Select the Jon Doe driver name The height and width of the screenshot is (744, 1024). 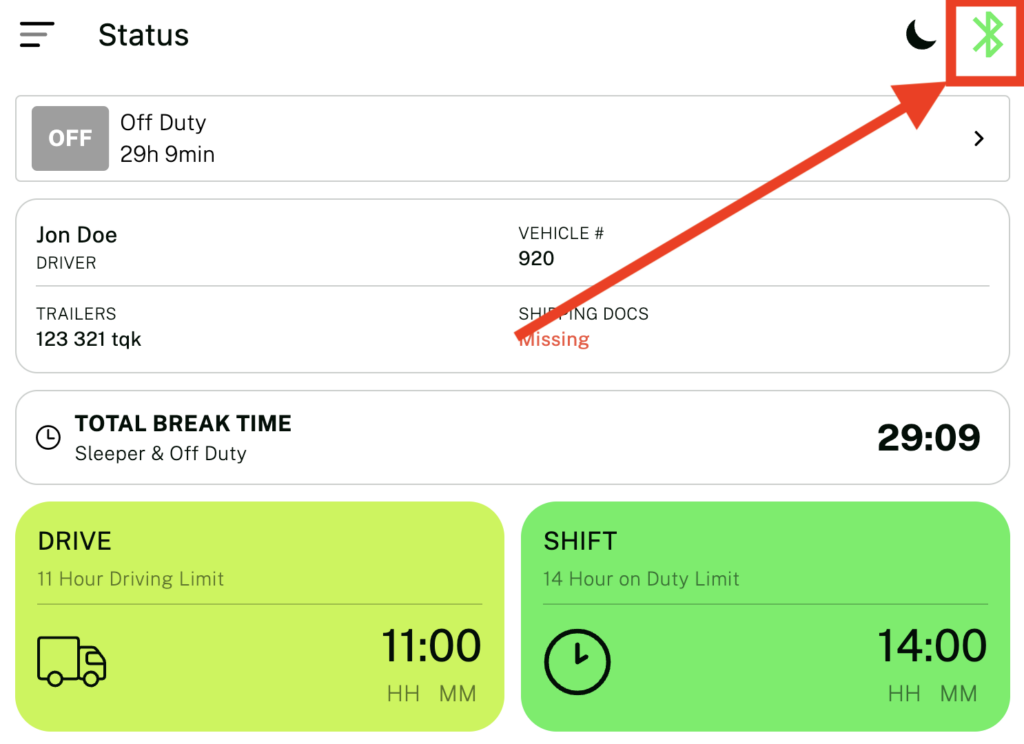(77, 235)
